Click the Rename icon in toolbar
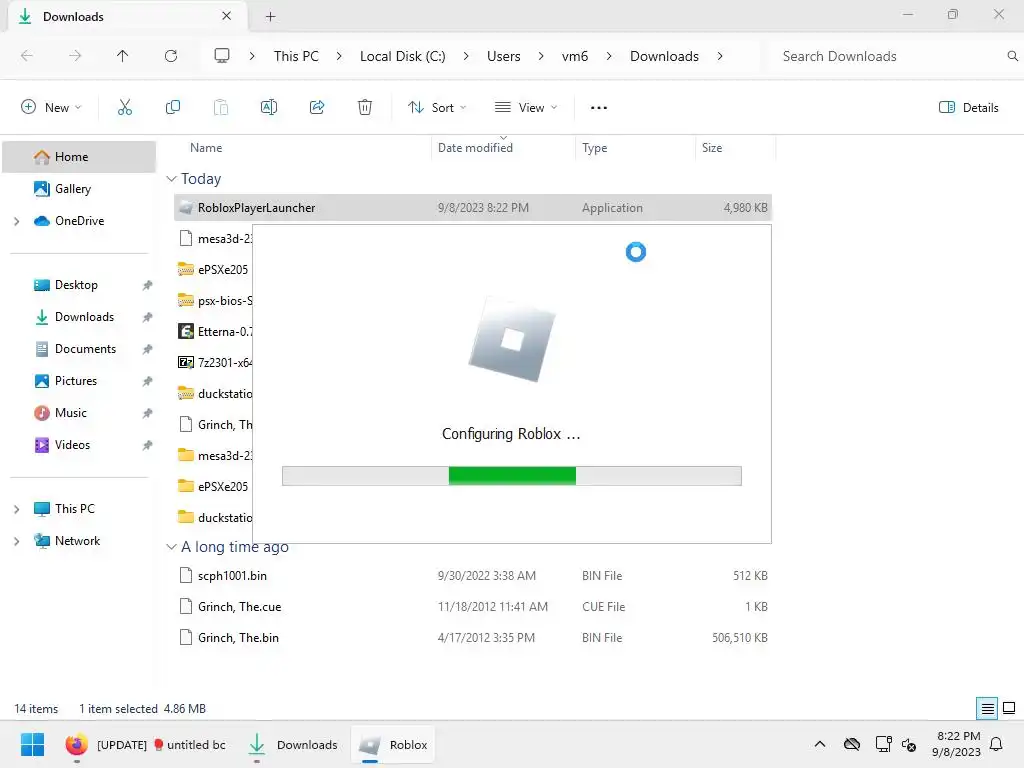Image resolution: width=1024 pixels, height=768 pixels. 269,108
